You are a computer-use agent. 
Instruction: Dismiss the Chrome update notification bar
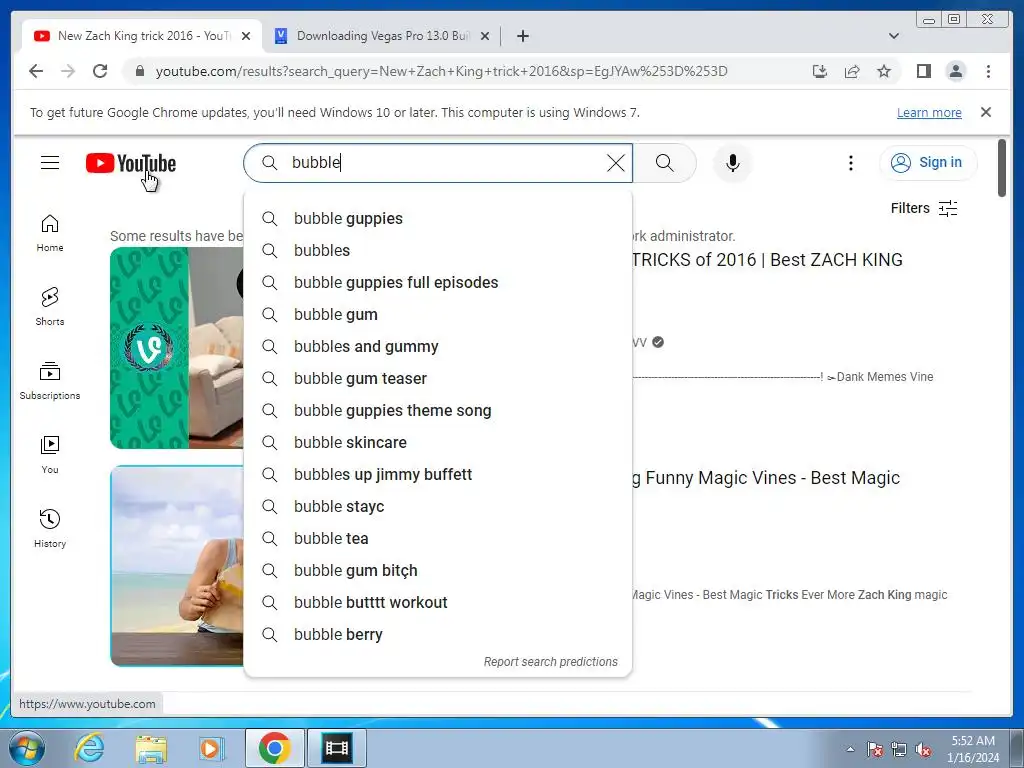[x=985, y=112]
